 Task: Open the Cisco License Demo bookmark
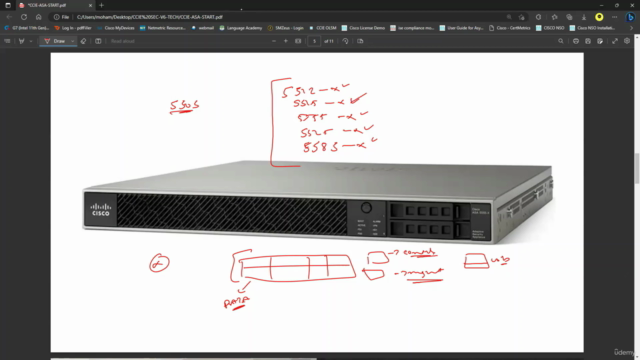point(363,28)
